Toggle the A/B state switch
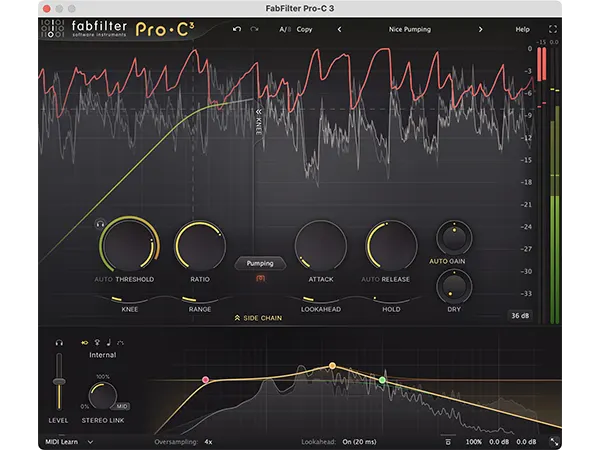This screenshot has width=600, height=450. (x=285, y=29)
